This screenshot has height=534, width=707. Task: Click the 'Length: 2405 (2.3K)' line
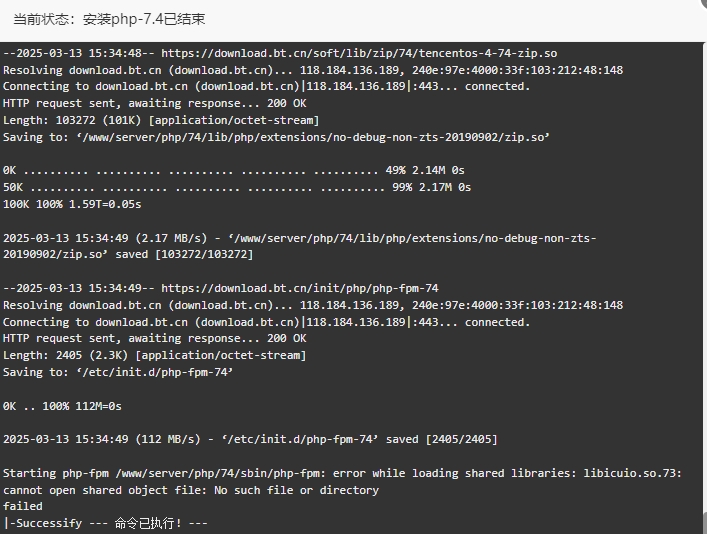point(155,355)
